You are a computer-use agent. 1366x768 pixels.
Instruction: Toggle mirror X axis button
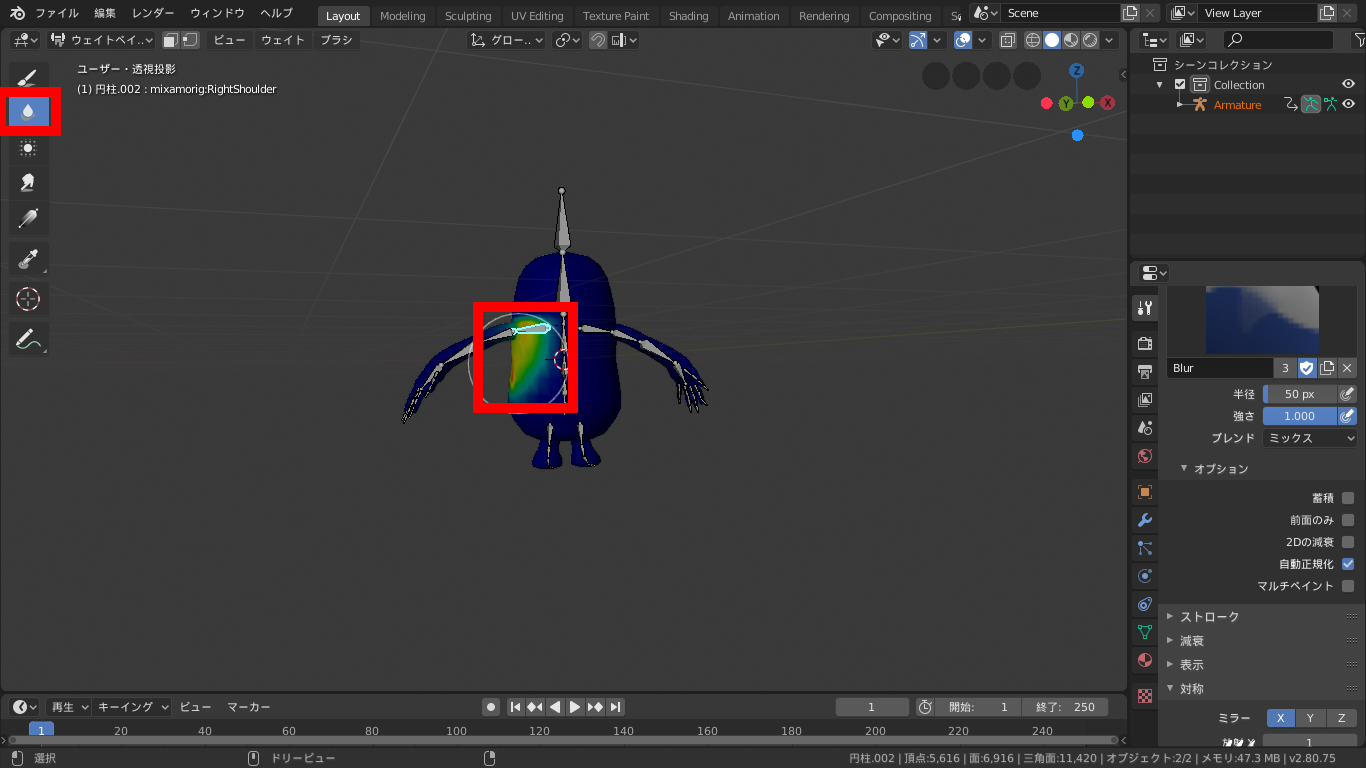[1280, 718]
